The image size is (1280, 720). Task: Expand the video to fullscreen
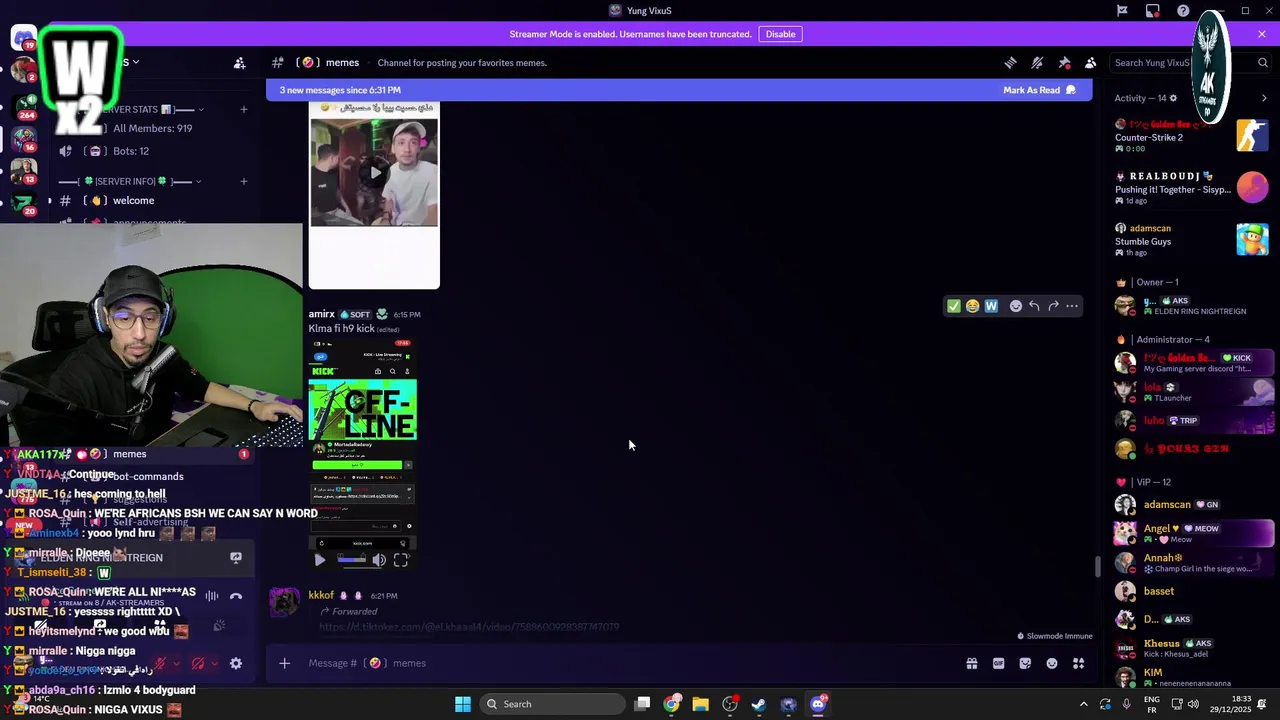(400, 560)
